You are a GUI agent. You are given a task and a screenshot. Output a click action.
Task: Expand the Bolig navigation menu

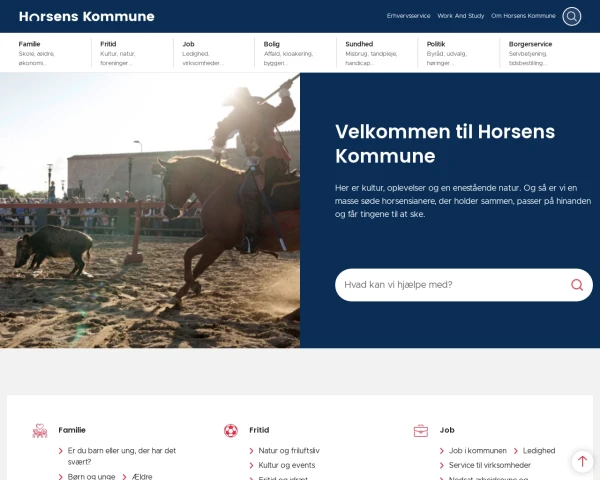tap(295, 53)
